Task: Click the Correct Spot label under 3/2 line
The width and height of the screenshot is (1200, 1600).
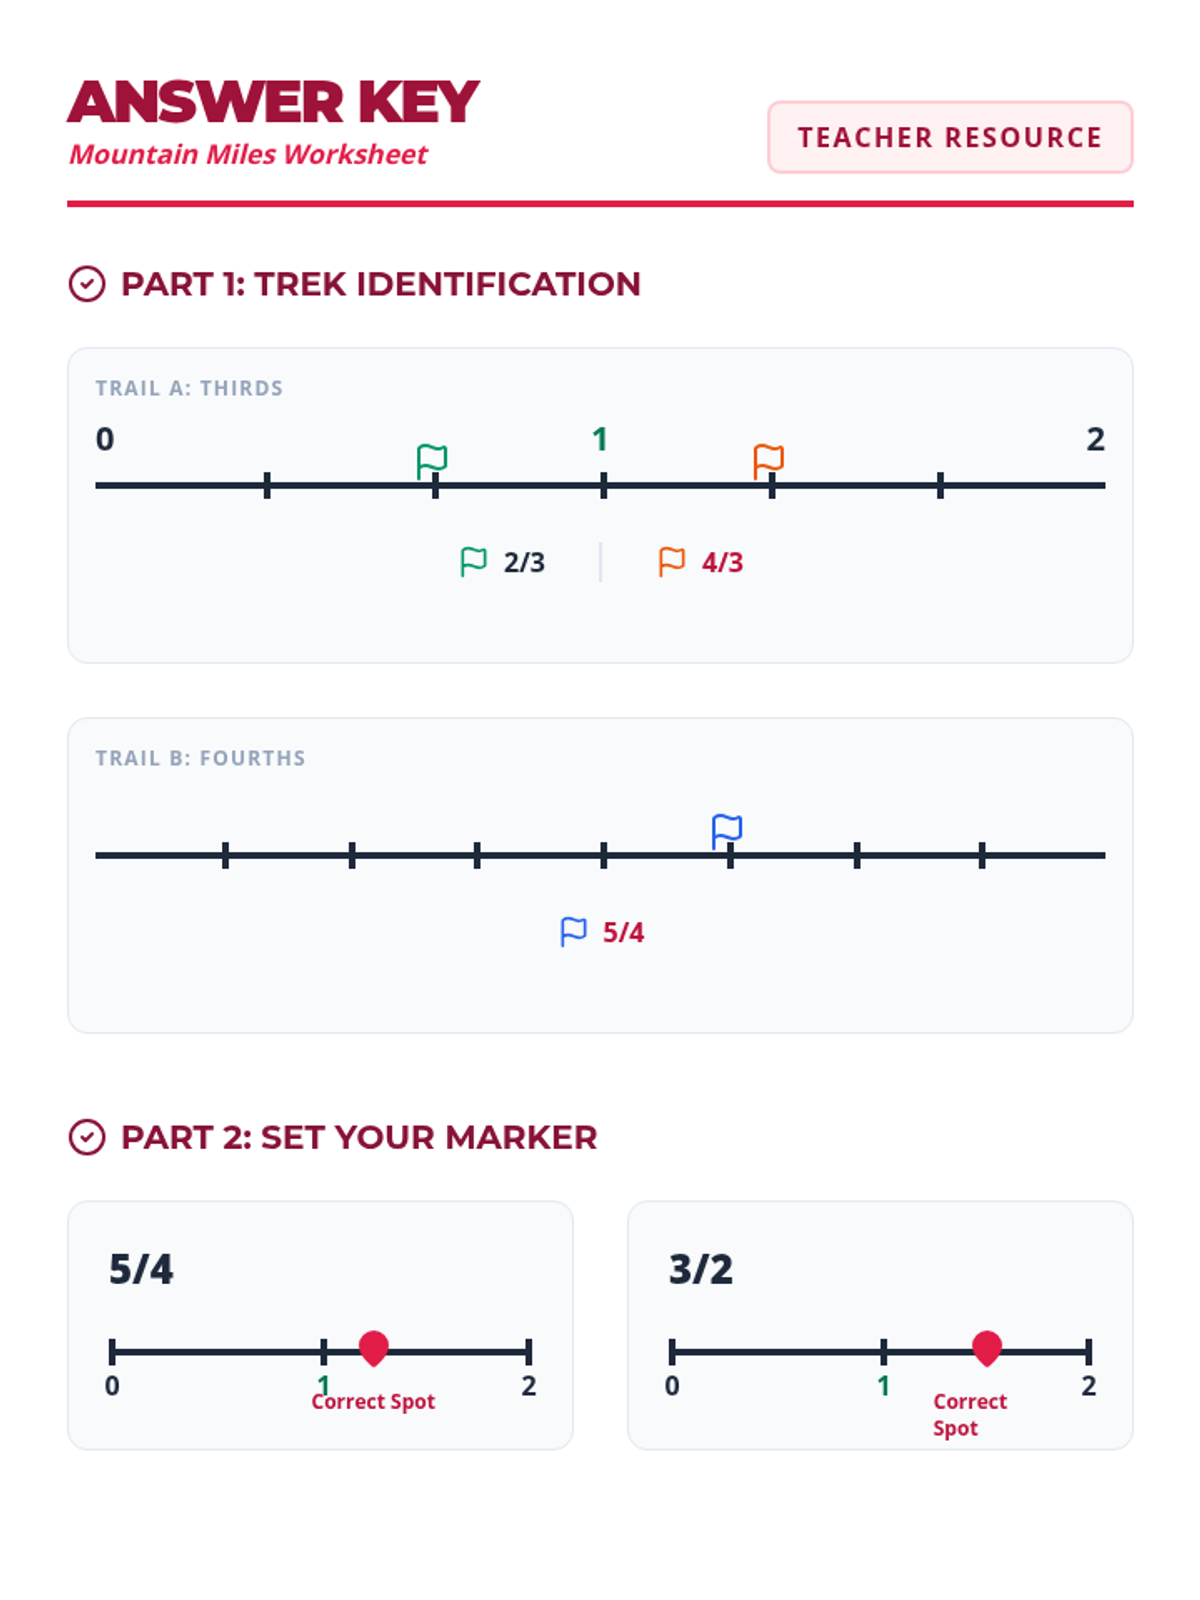Action: click(969, 1414)
